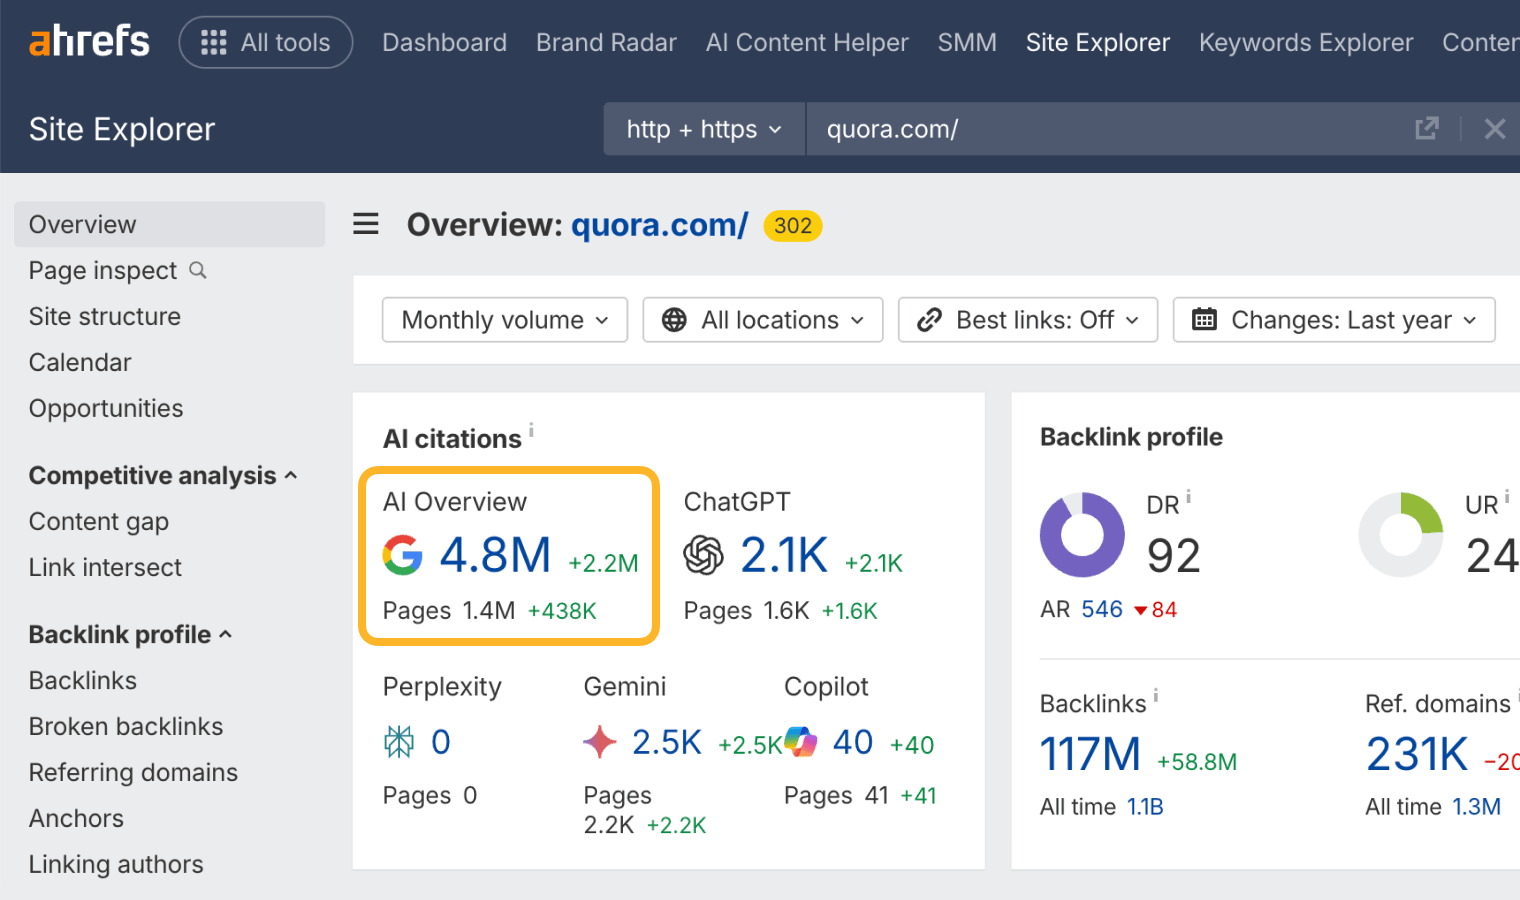Click the ChatGPT logo icon
This screenshot has width=1520, height=900.
click(703, 555)
